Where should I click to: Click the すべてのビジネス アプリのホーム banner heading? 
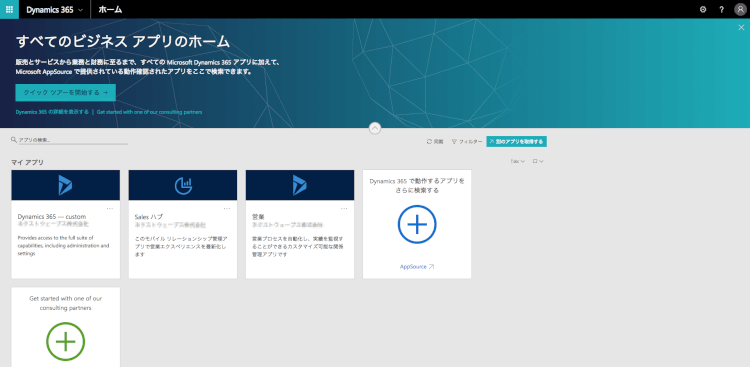(x=123, y=42)
